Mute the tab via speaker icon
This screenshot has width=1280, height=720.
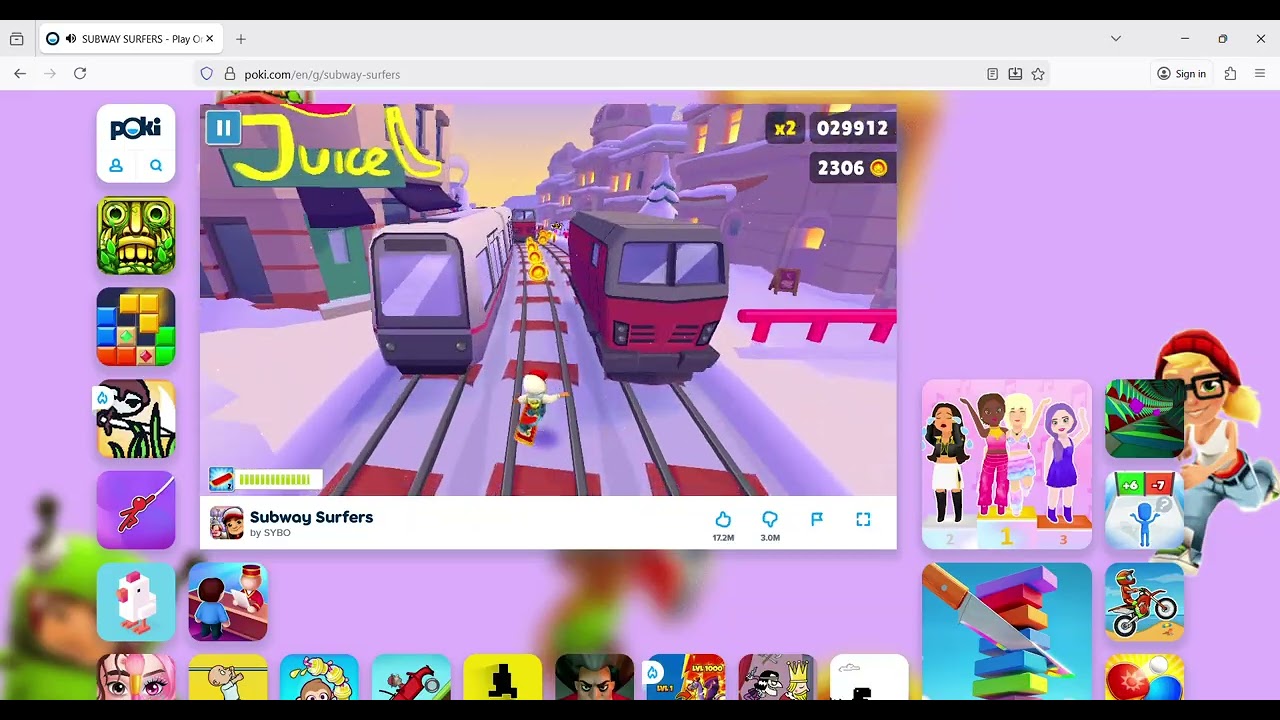pos(71,39)
